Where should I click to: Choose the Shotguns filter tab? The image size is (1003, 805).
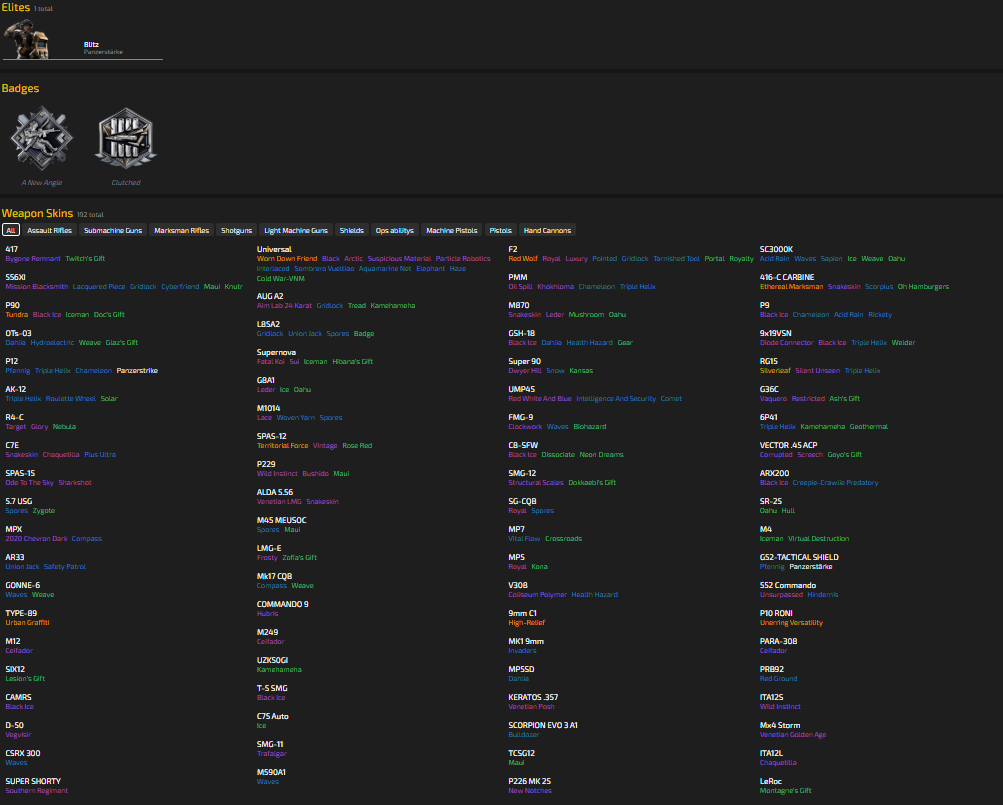tap(237, 230)
